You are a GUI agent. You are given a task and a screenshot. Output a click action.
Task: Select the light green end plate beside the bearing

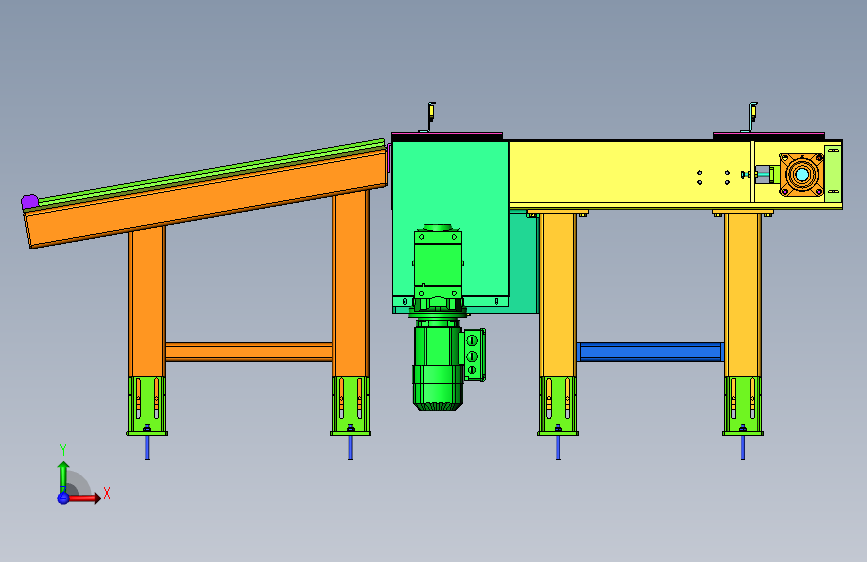833,173
